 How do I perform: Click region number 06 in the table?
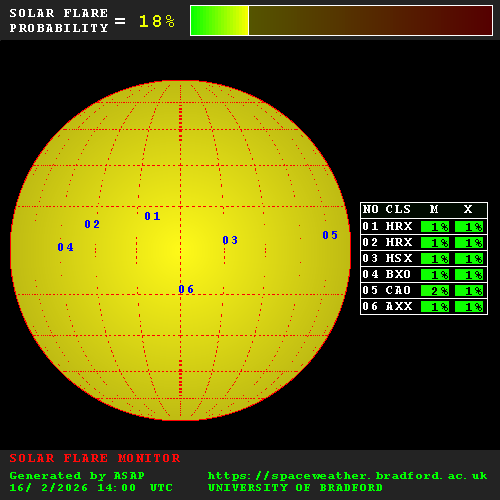point(370,306)
